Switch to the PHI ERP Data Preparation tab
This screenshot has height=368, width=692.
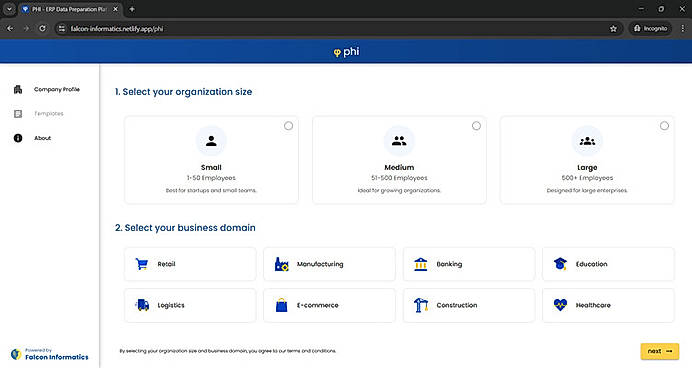click(x=70, y=9)
